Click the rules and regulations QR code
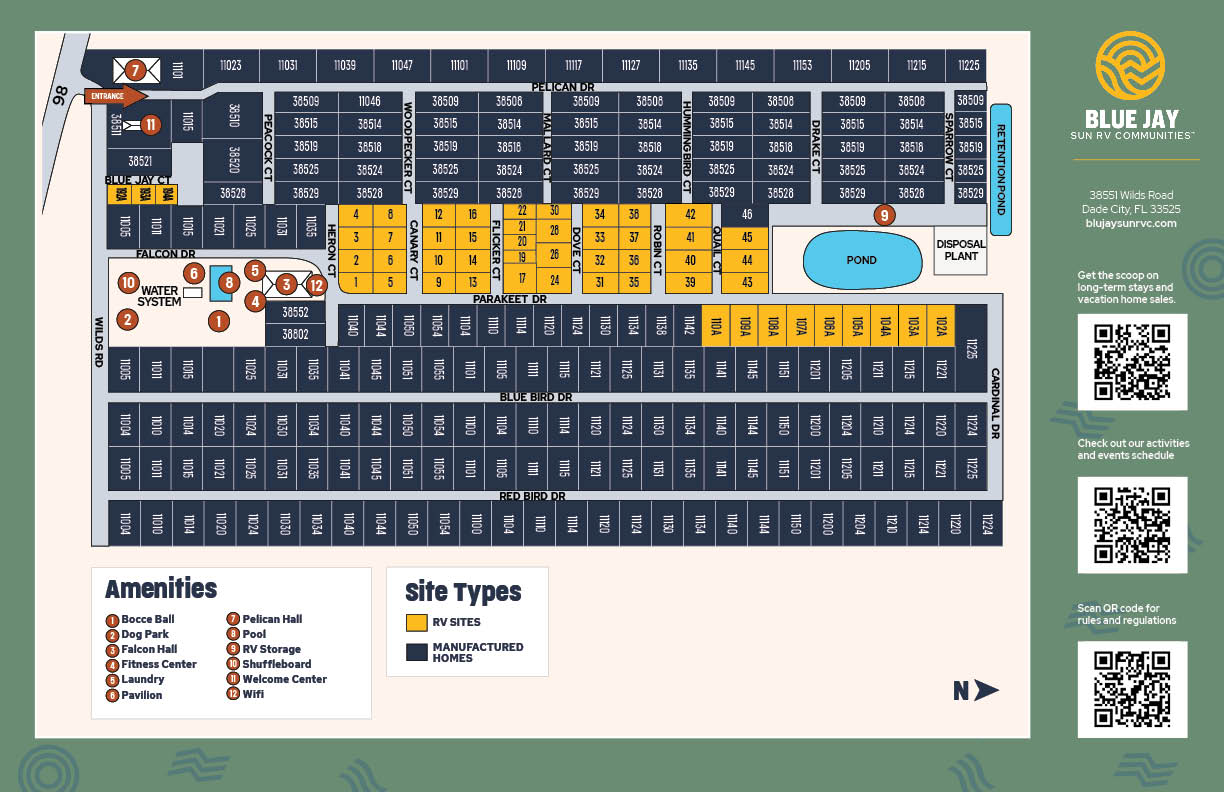 tap(1132, 689)
